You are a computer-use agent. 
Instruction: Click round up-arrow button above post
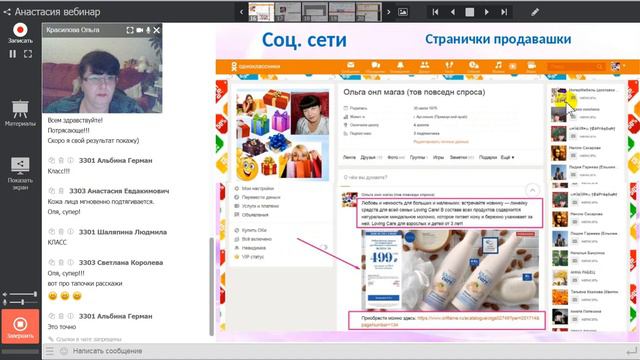coord(532,190)
